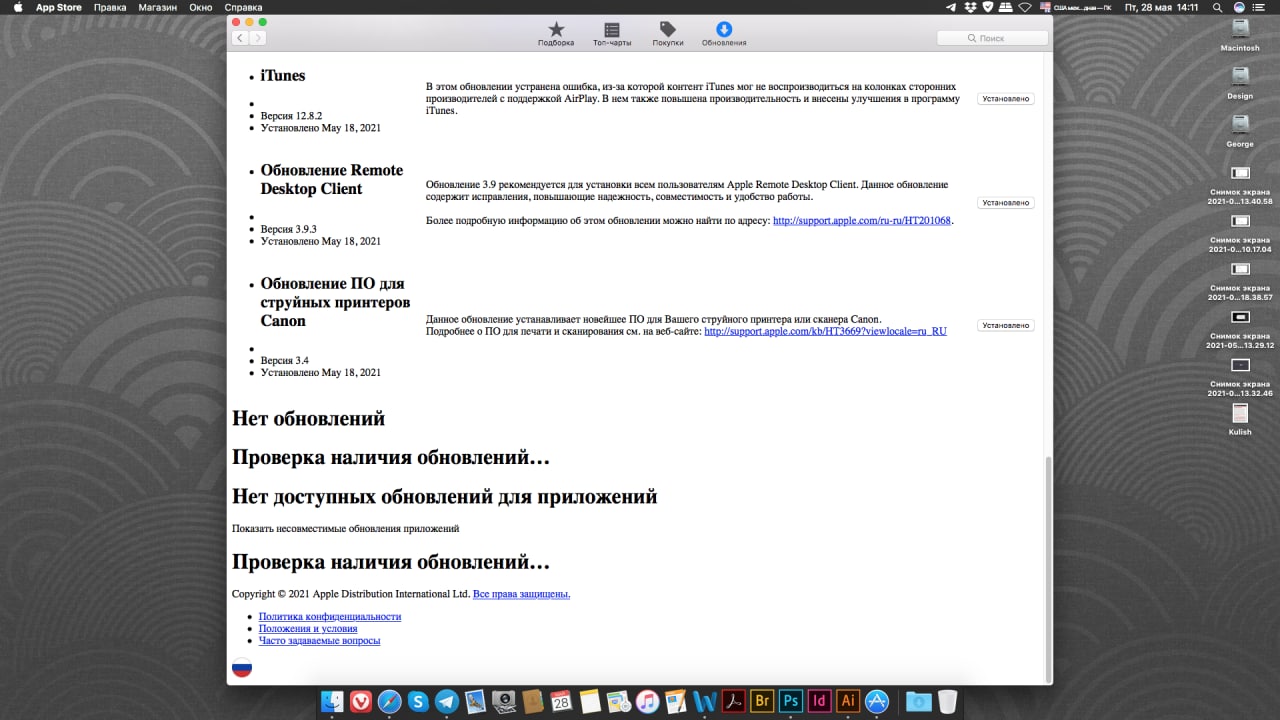
Task: Open 'Все права защищены' link
Action: (x=521, y=594)
